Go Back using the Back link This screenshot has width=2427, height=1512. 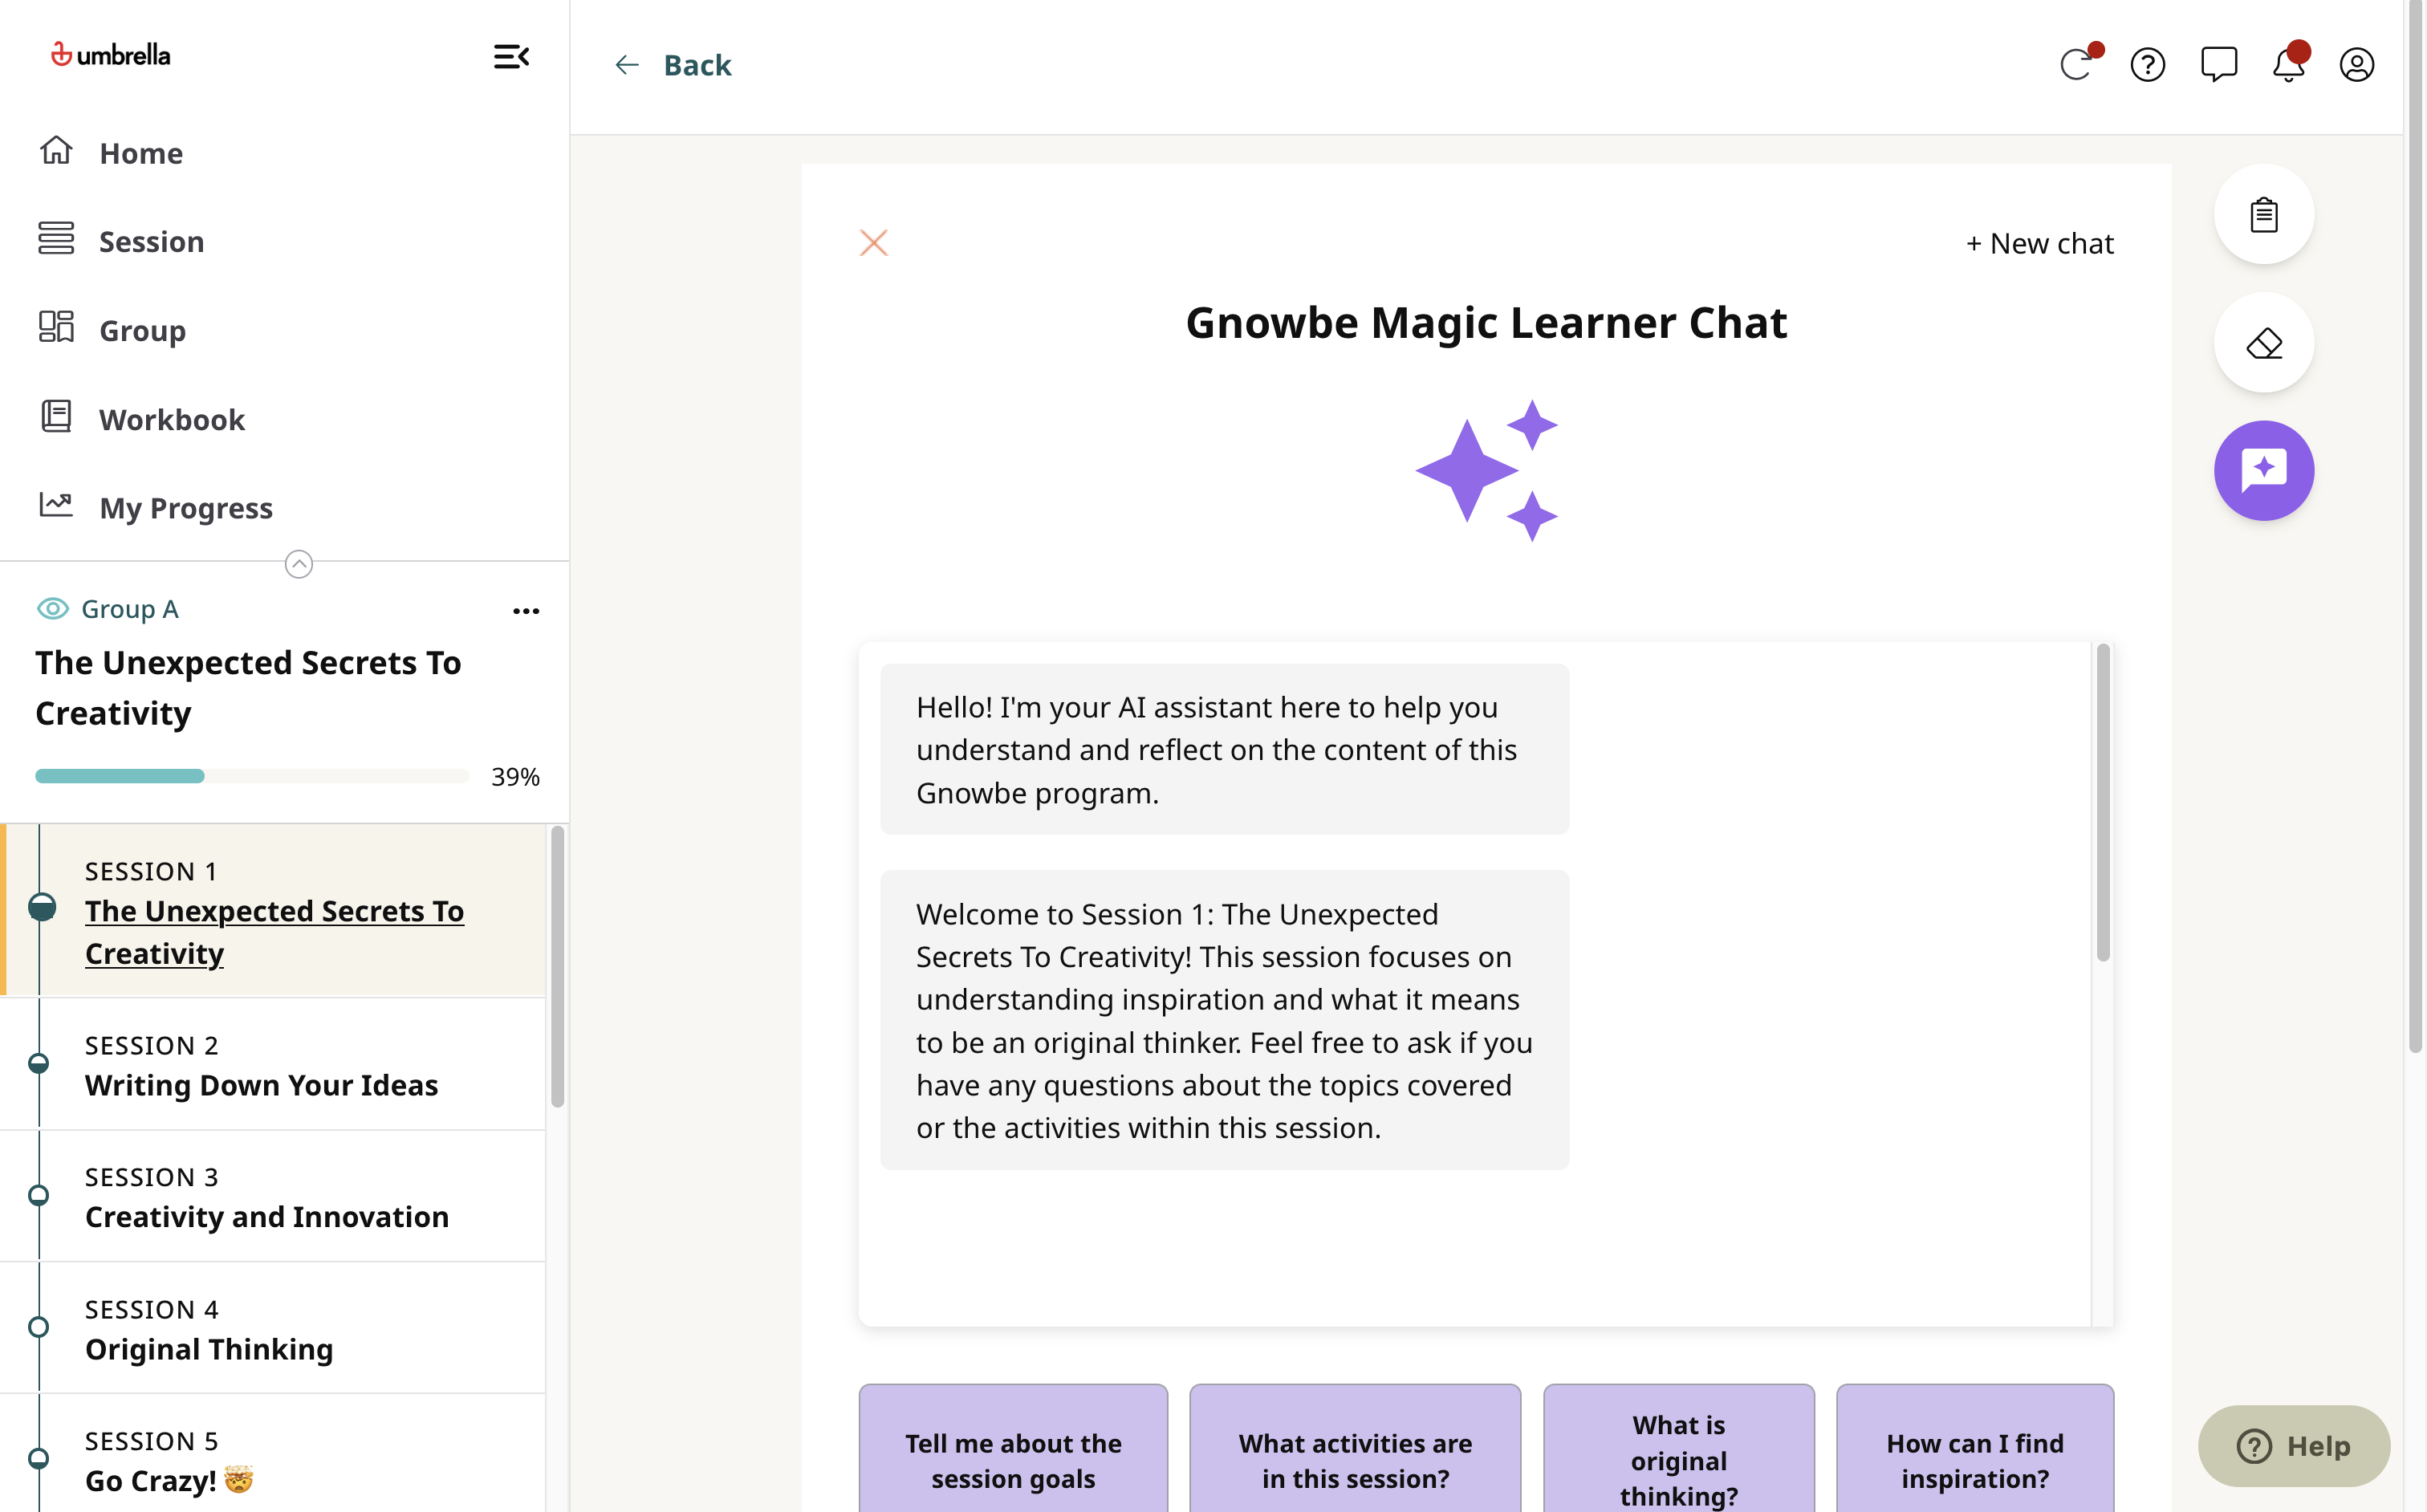pos(697,65)
